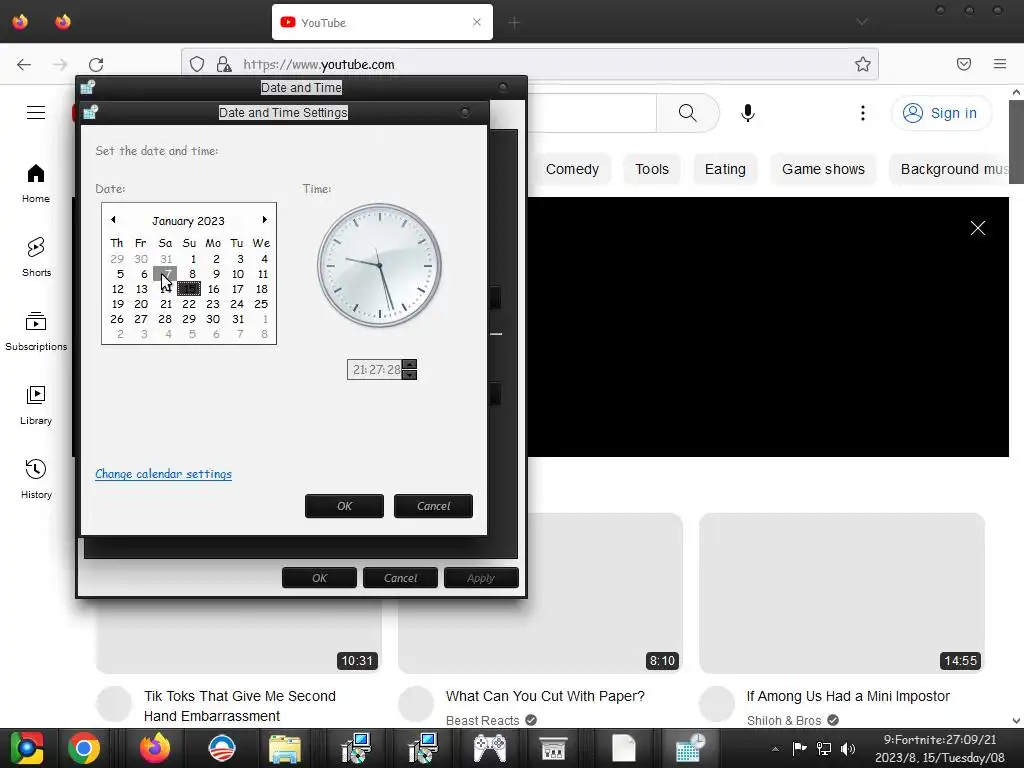Open file explorer folder on taskbar
The width and height of the screenshot is (1024, 768).
(x=285, y=748)
